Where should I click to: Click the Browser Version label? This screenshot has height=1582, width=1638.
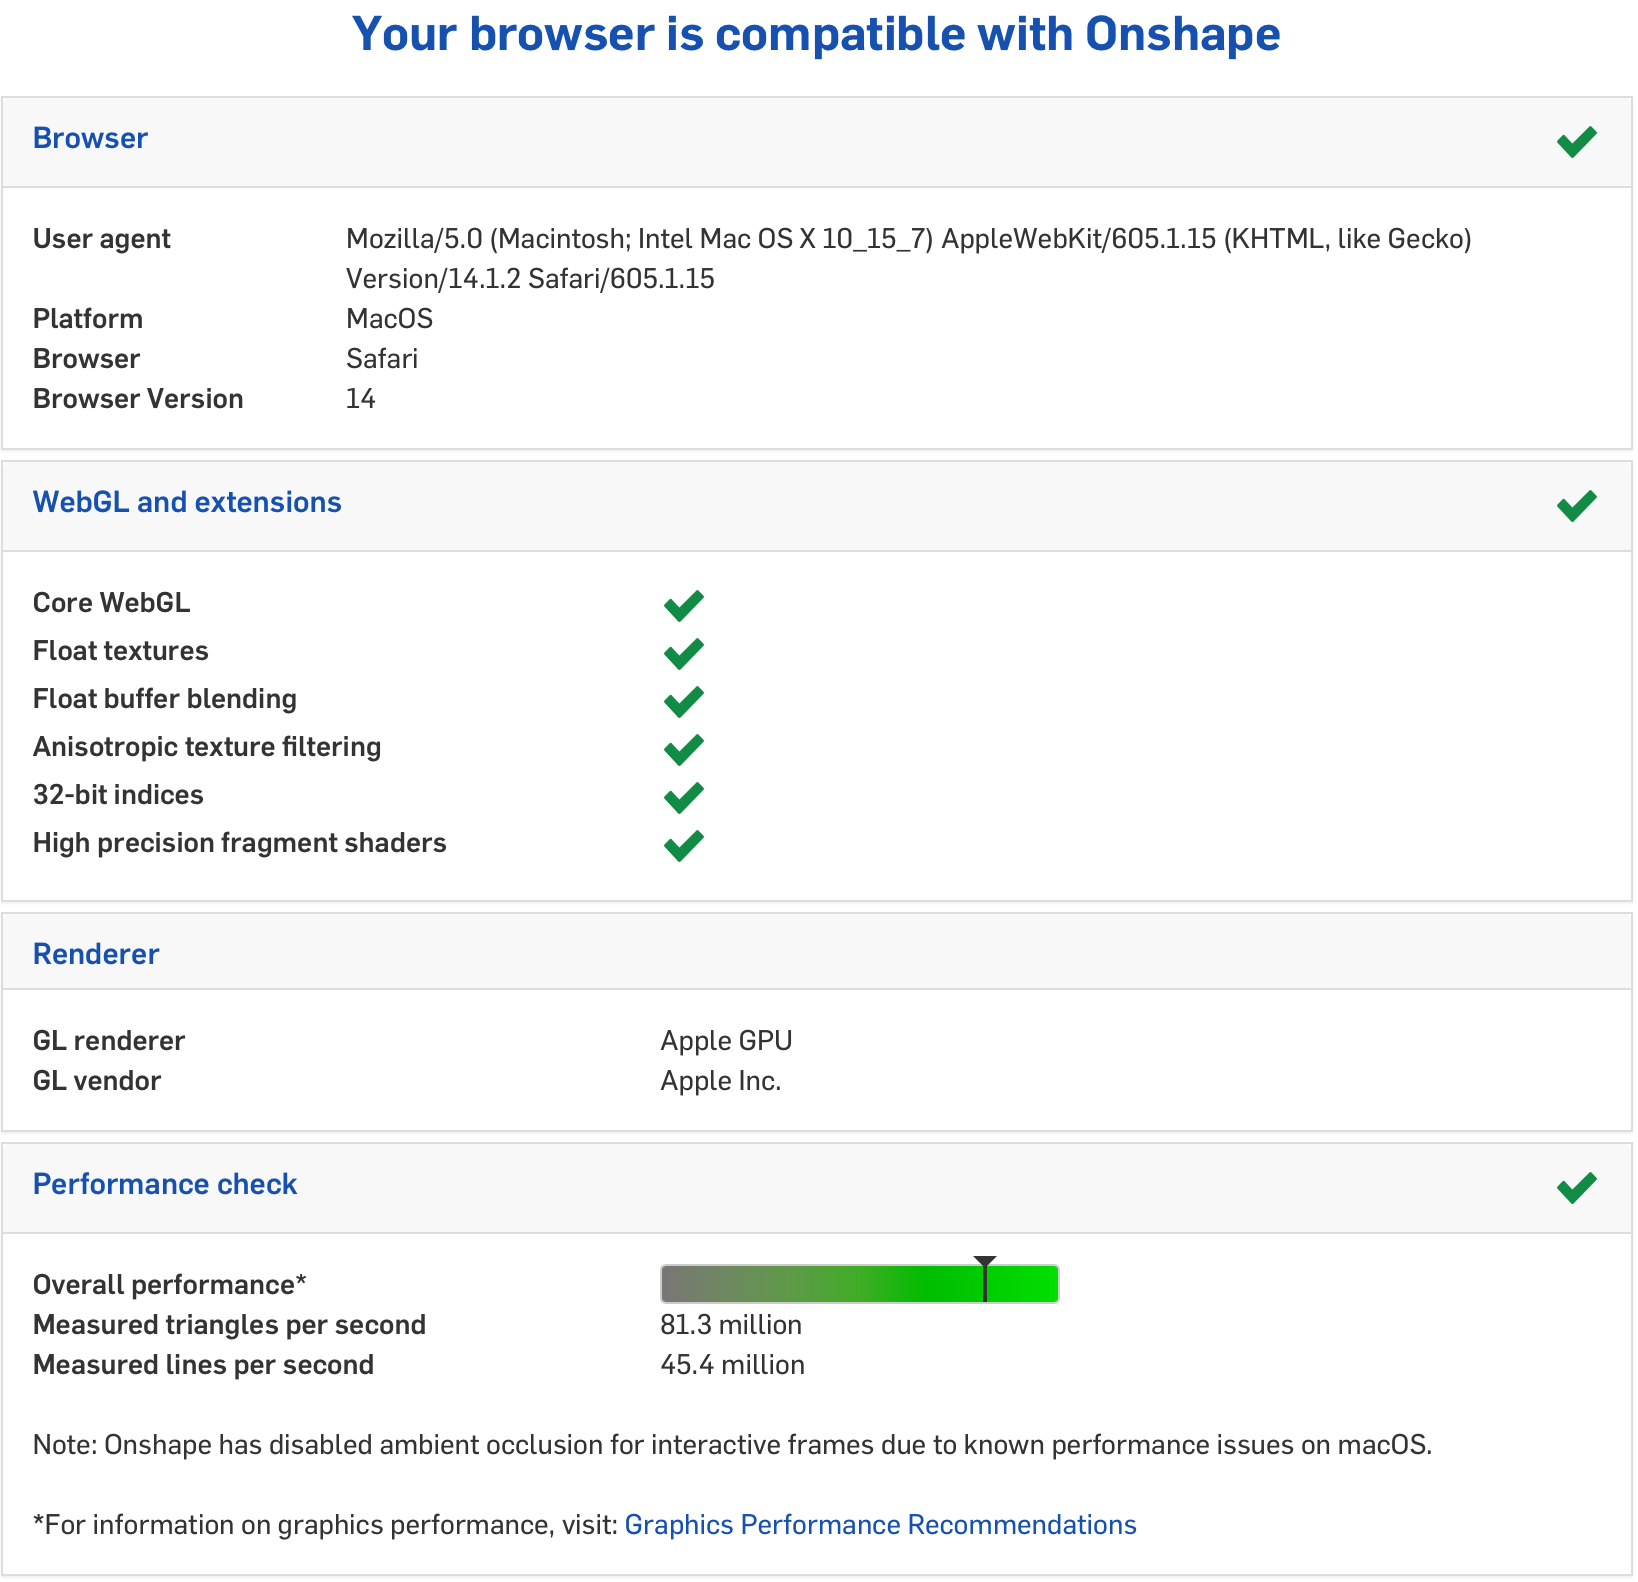[x=138, y=399]
